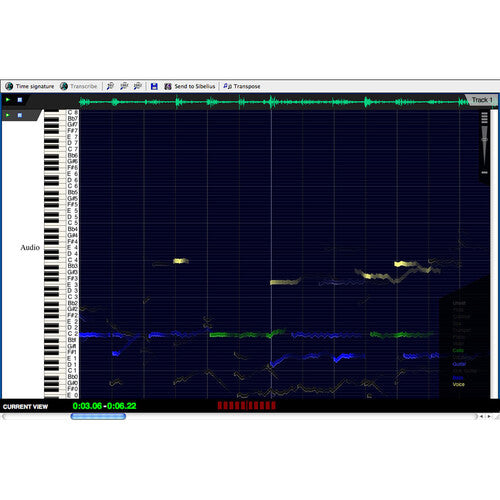Image resolution: width=500 pixels, height=500 pixels.
Task: Stop the waveform overview track
Action: pos(20,100)
